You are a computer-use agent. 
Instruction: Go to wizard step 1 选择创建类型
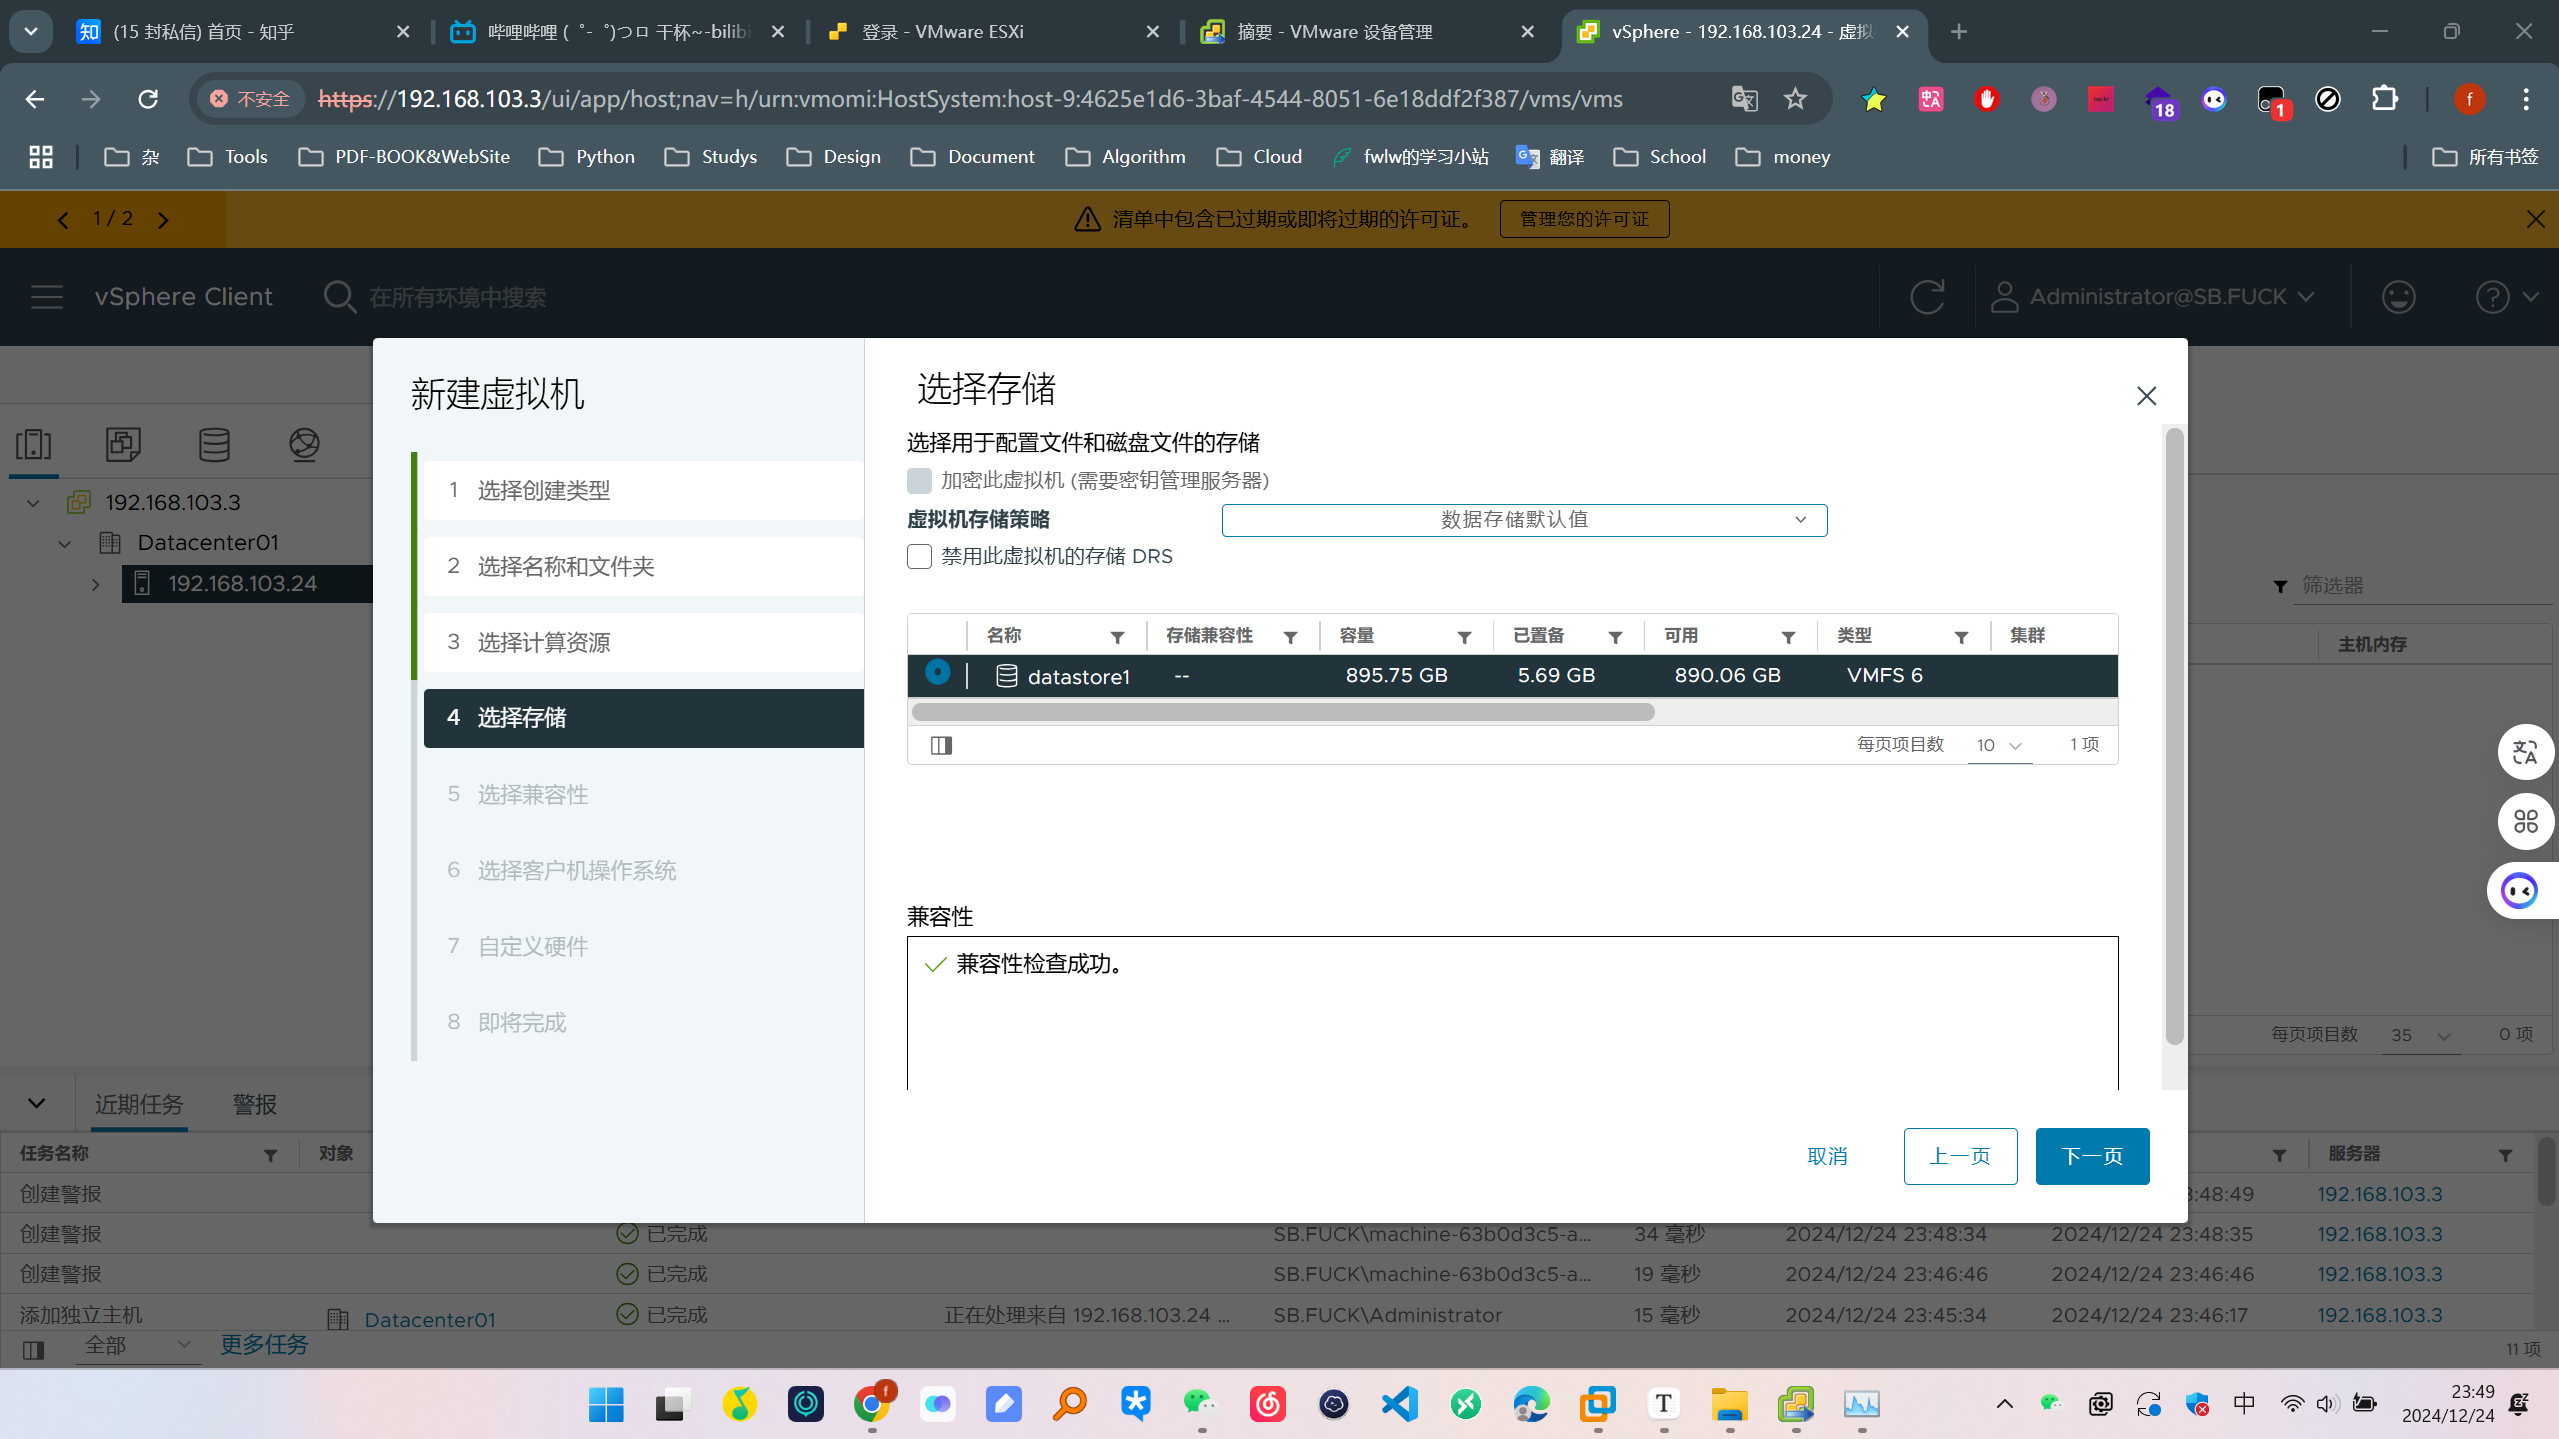643,490
